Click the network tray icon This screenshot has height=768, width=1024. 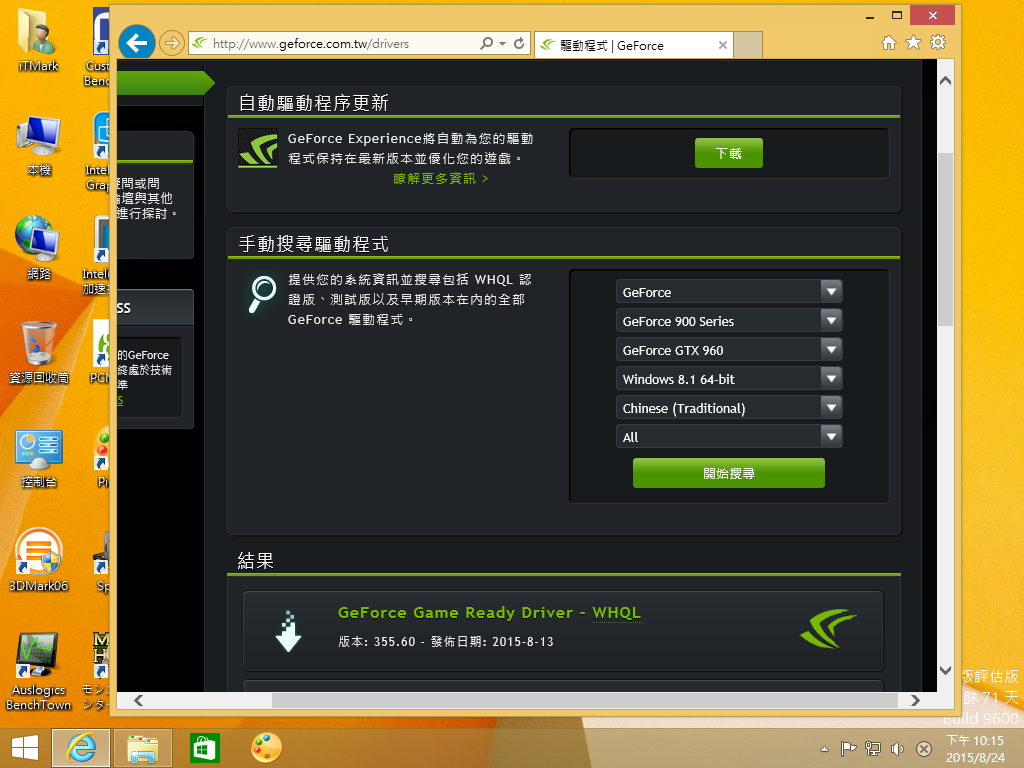(872, 749)
